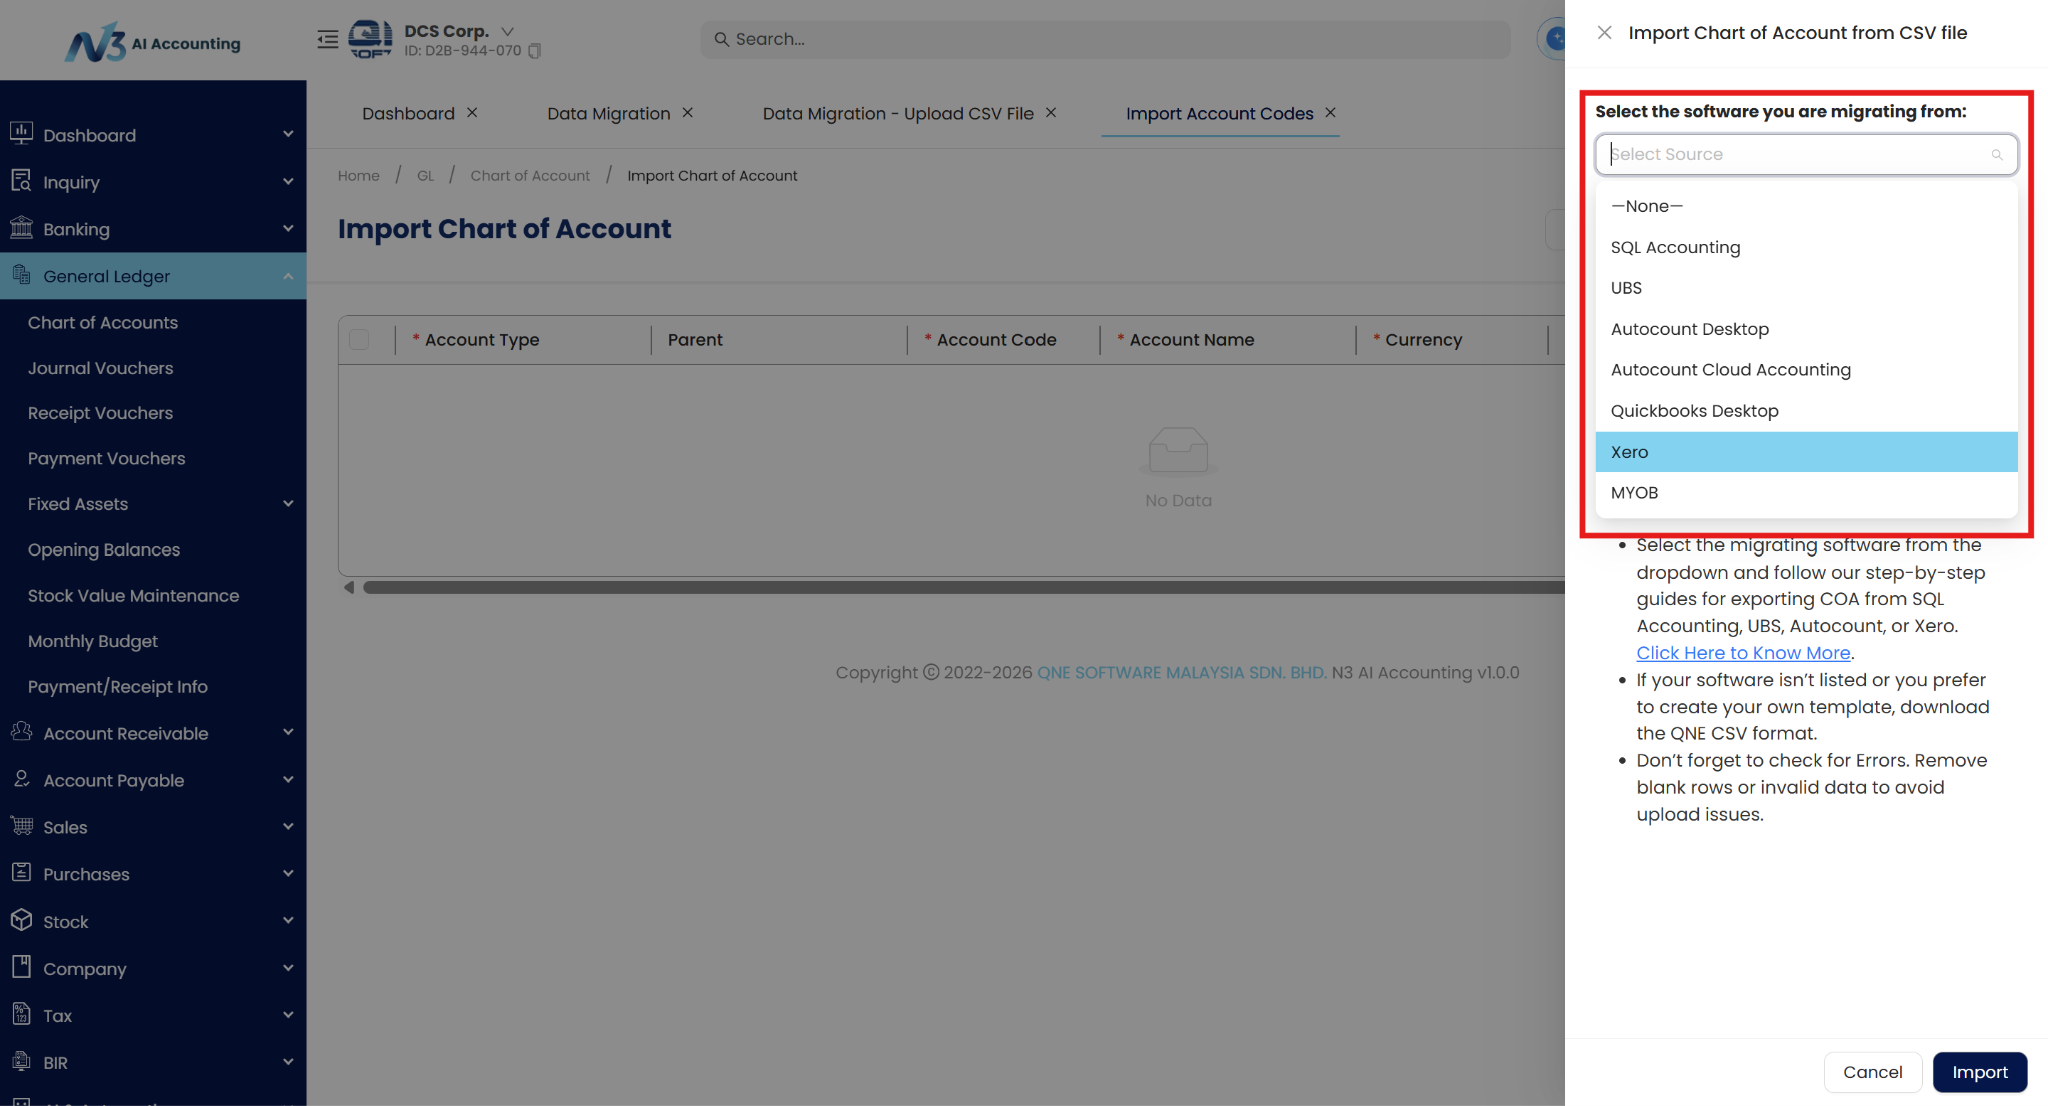Click the sidebar collapse hamburger icon

tap(327, 40)
